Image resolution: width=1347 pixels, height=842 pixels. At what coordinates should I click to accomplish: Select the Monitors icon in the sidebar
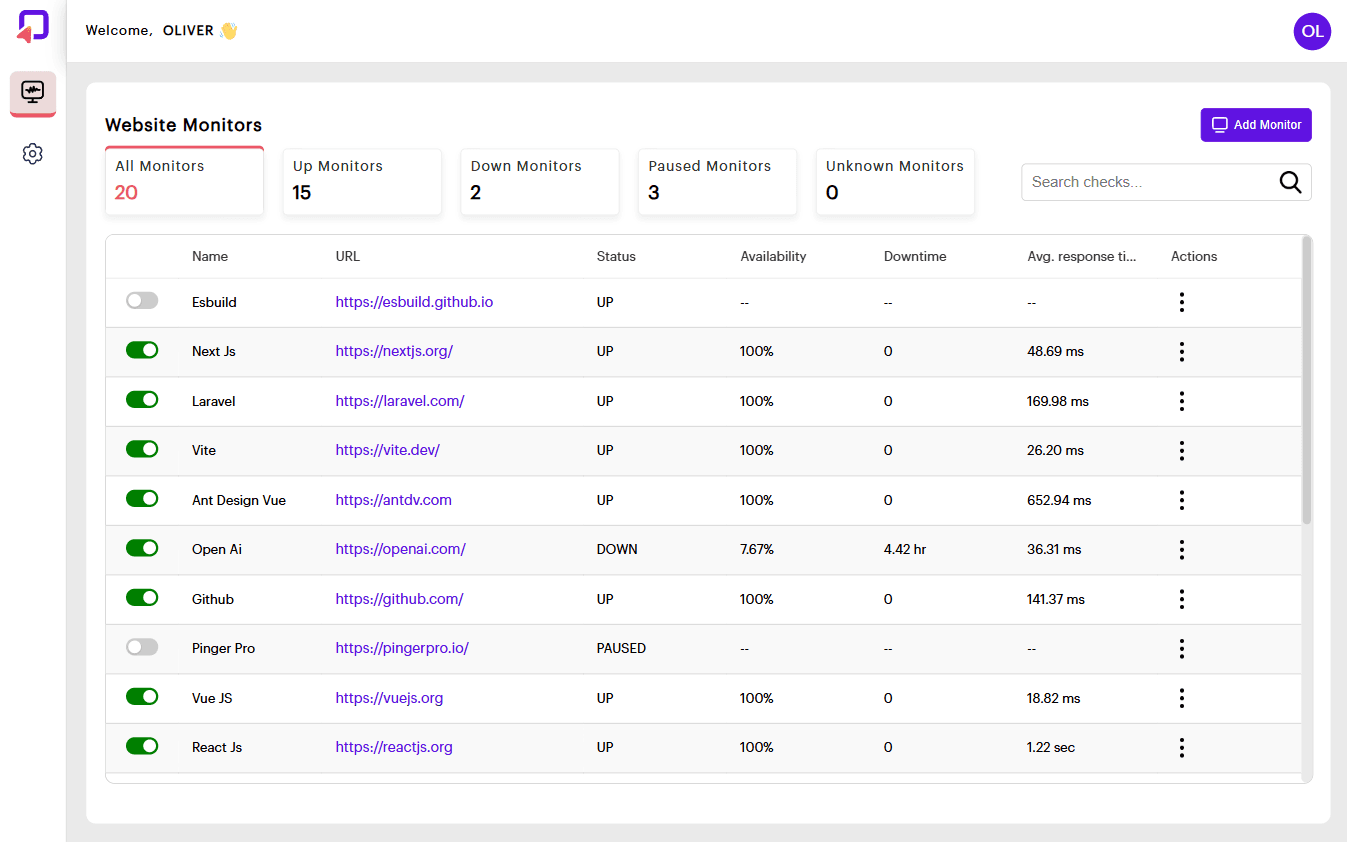point(32,93)
